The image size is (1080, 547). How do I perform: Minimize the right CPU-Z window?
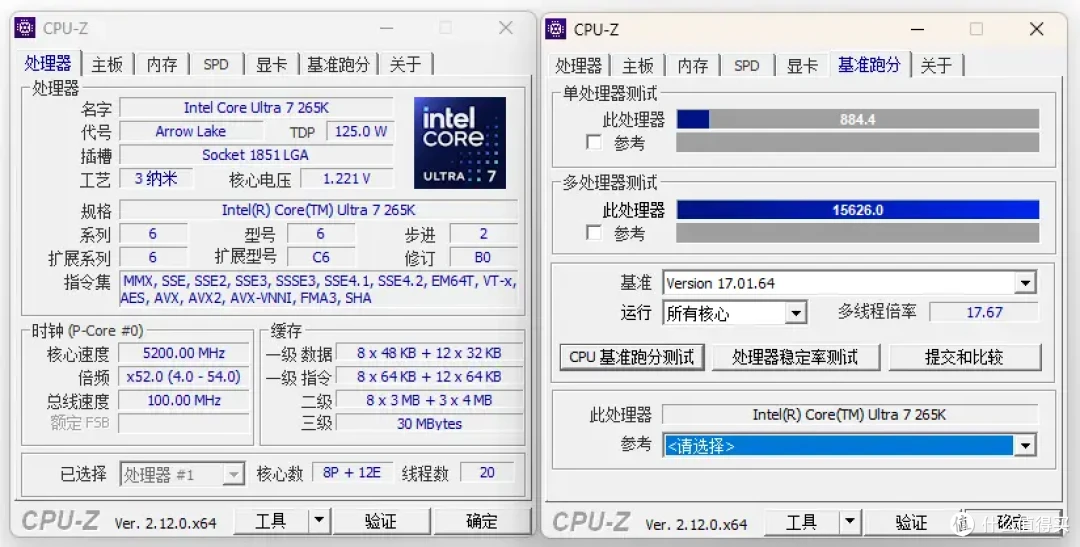coord(917,29)
